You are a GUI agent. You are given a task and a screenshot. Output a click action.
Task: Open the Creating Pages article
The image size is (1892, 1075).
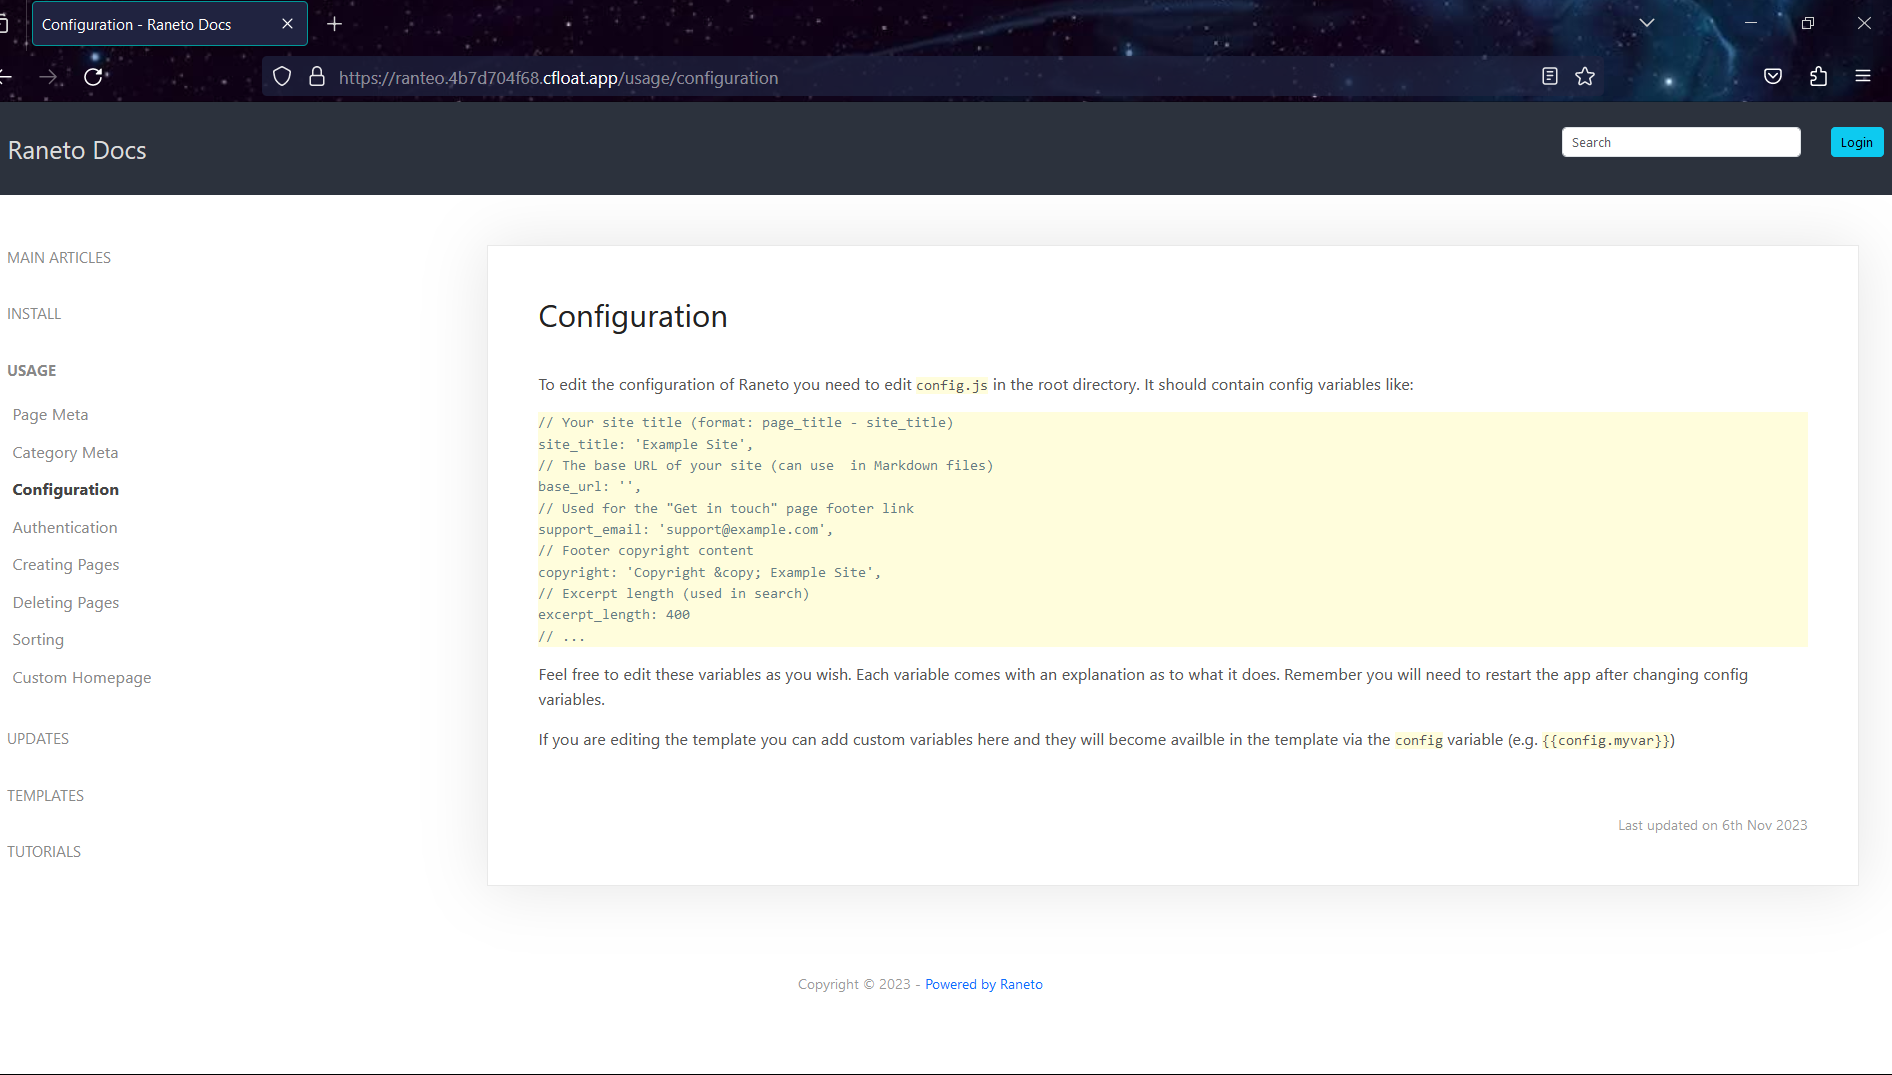[x=66, y=565]
